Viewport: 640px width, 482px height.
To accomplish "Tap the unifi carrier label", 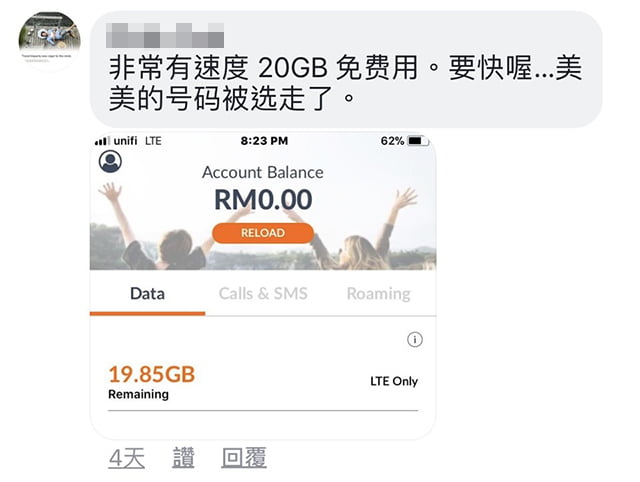I will pyautogui.click(x=125, y=141).
